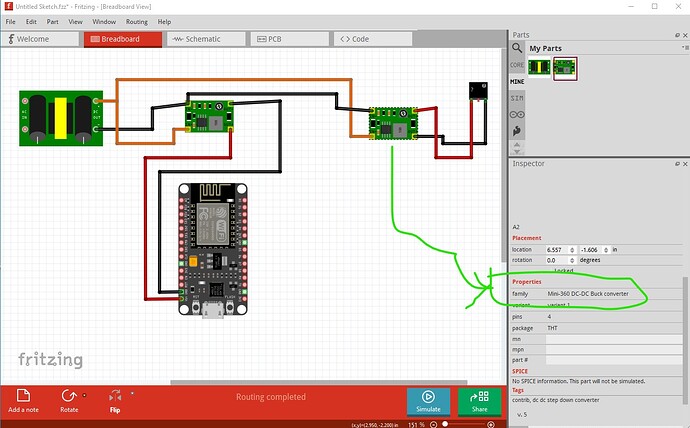Click the zoom in plus icon
The height and width of the screenshot is (428, 690).
click(x=491, y=424)
